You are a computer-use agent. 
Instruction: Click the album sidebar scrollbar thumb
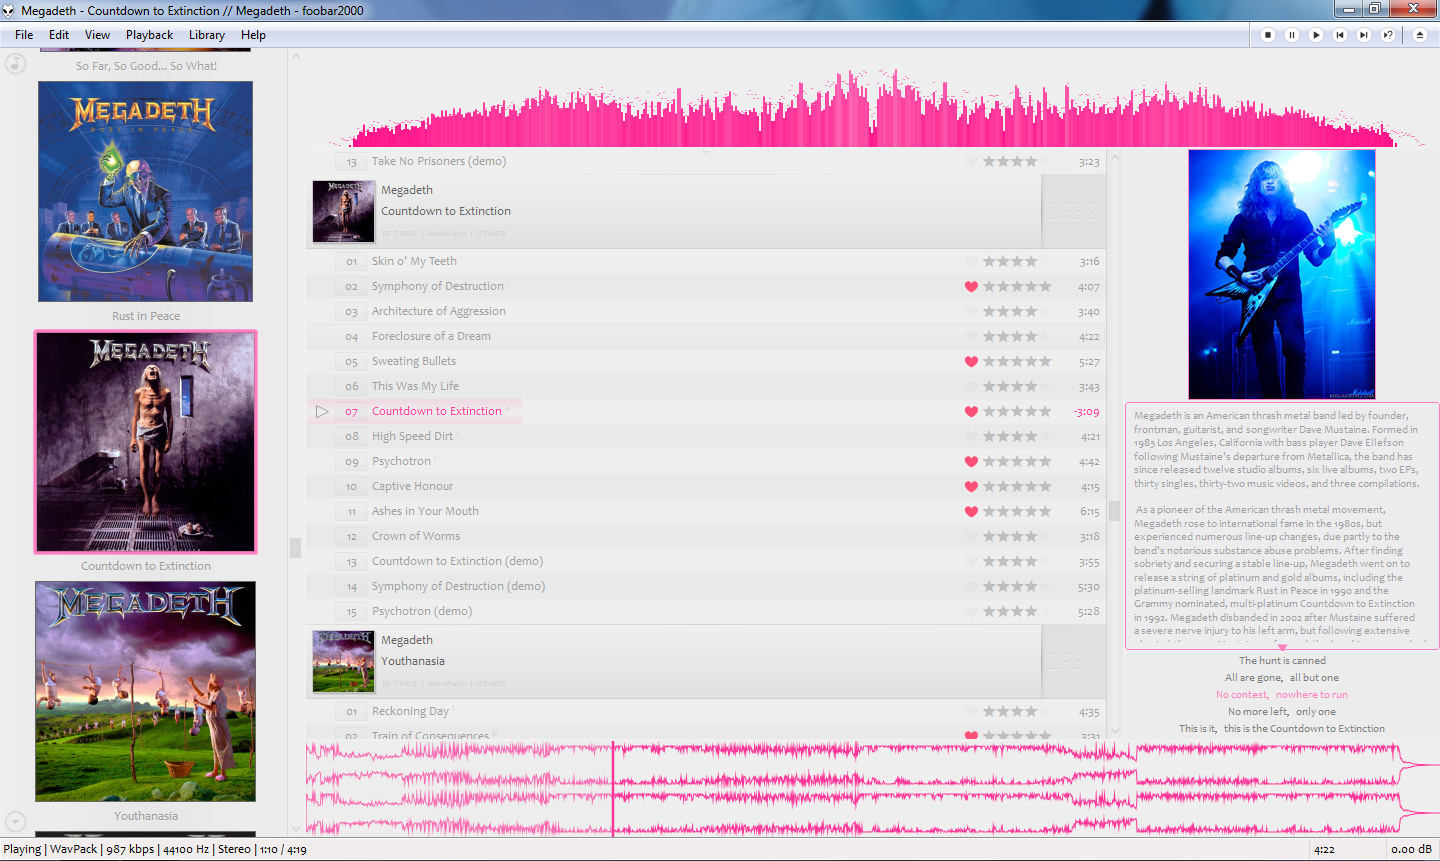click(295, 548)
